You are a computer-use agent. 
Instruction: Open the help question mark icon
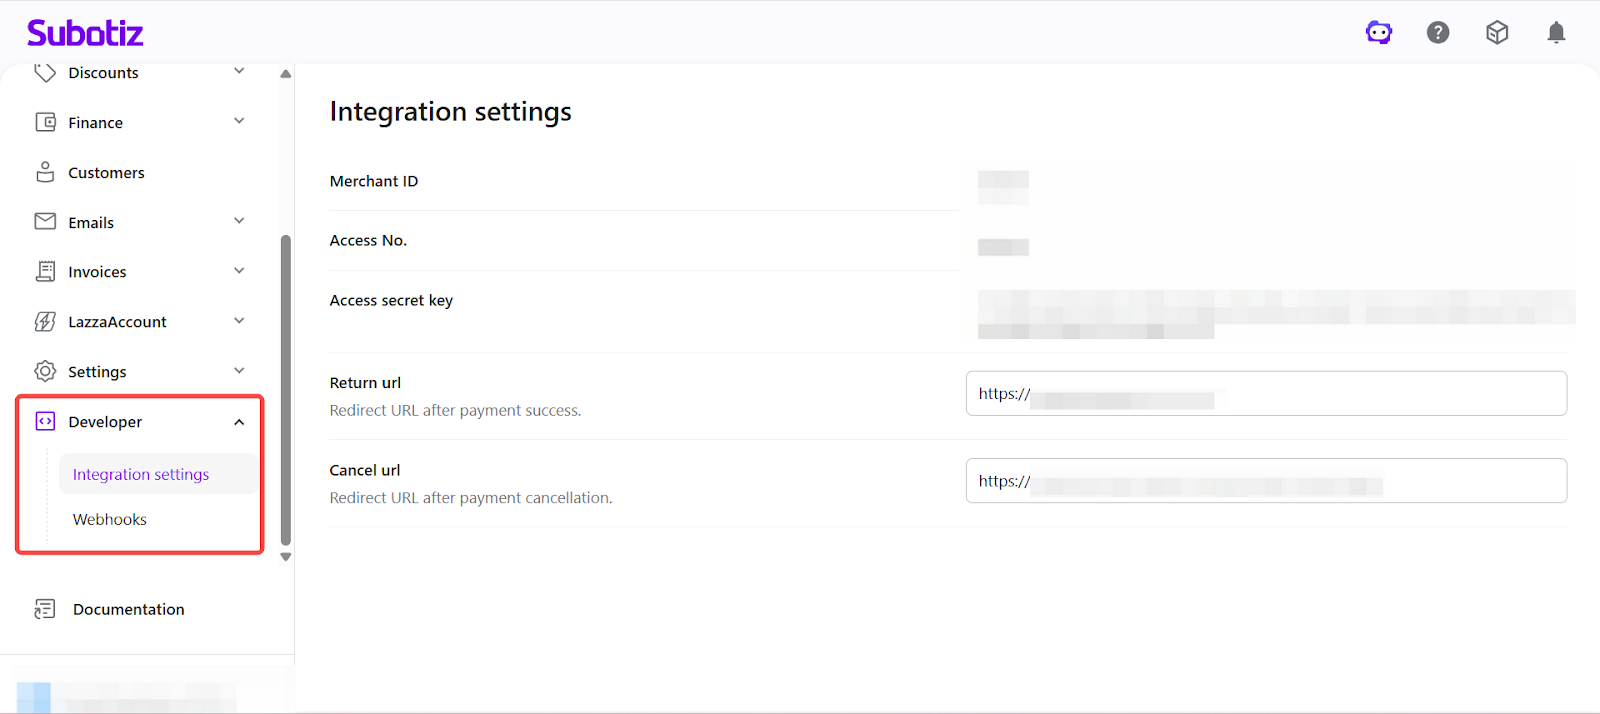point(1438,33)
